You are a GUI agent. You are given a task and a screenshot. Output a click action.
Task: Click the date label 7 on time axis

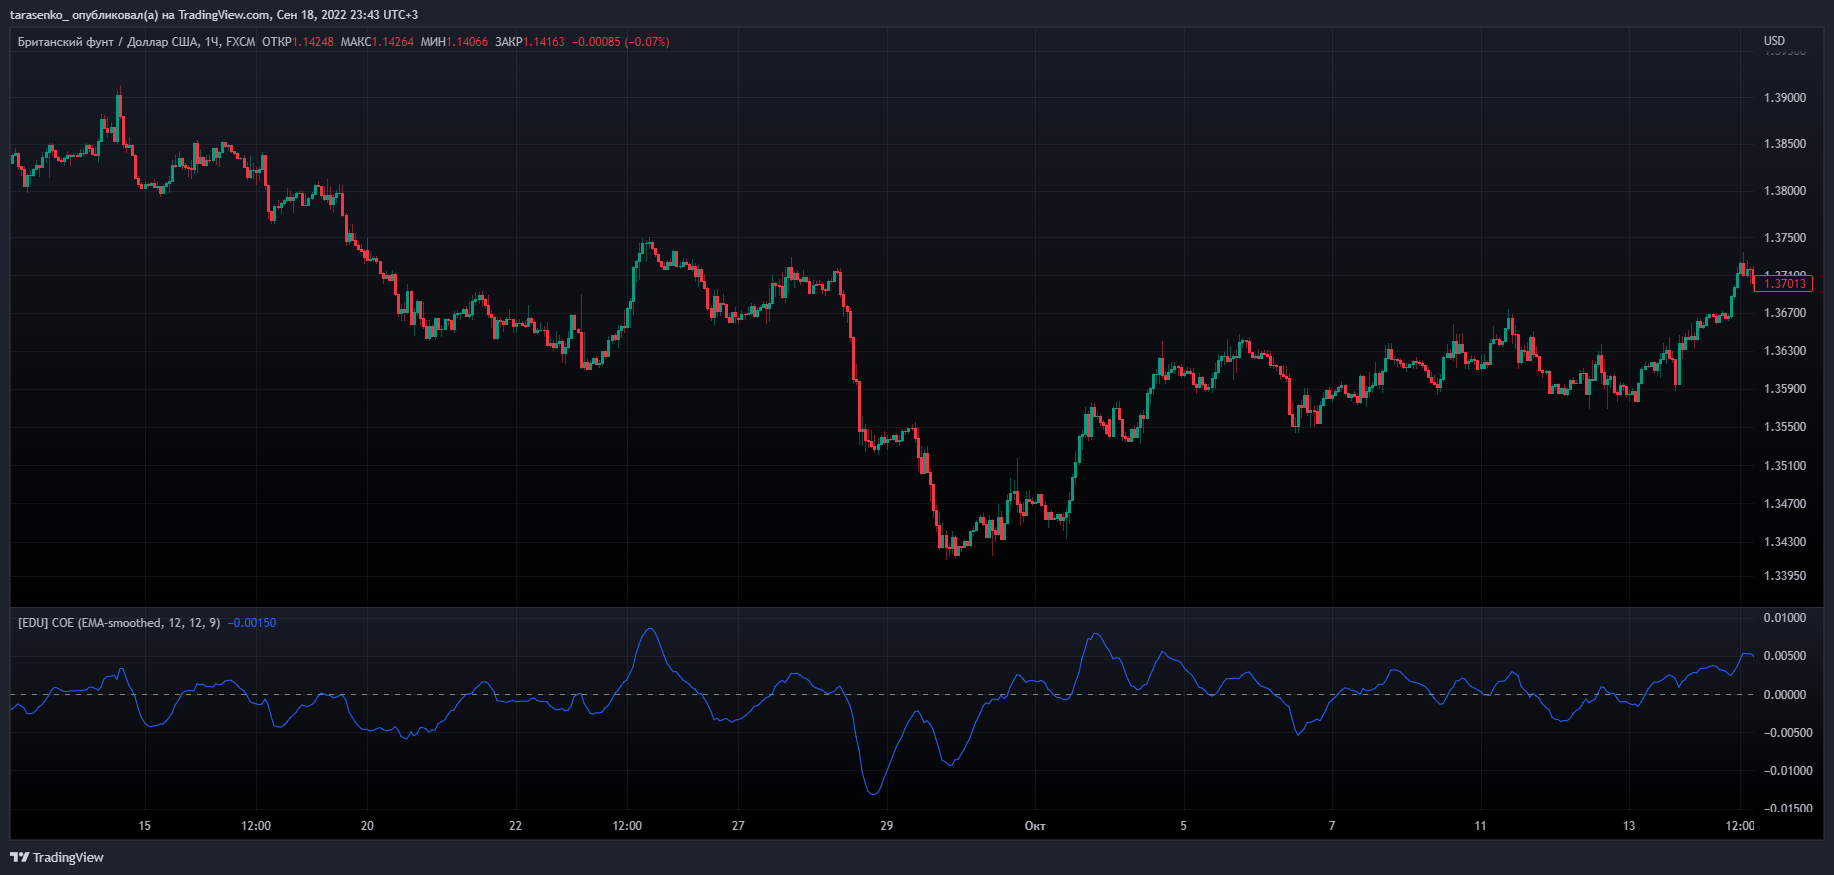coord(1332,826)
